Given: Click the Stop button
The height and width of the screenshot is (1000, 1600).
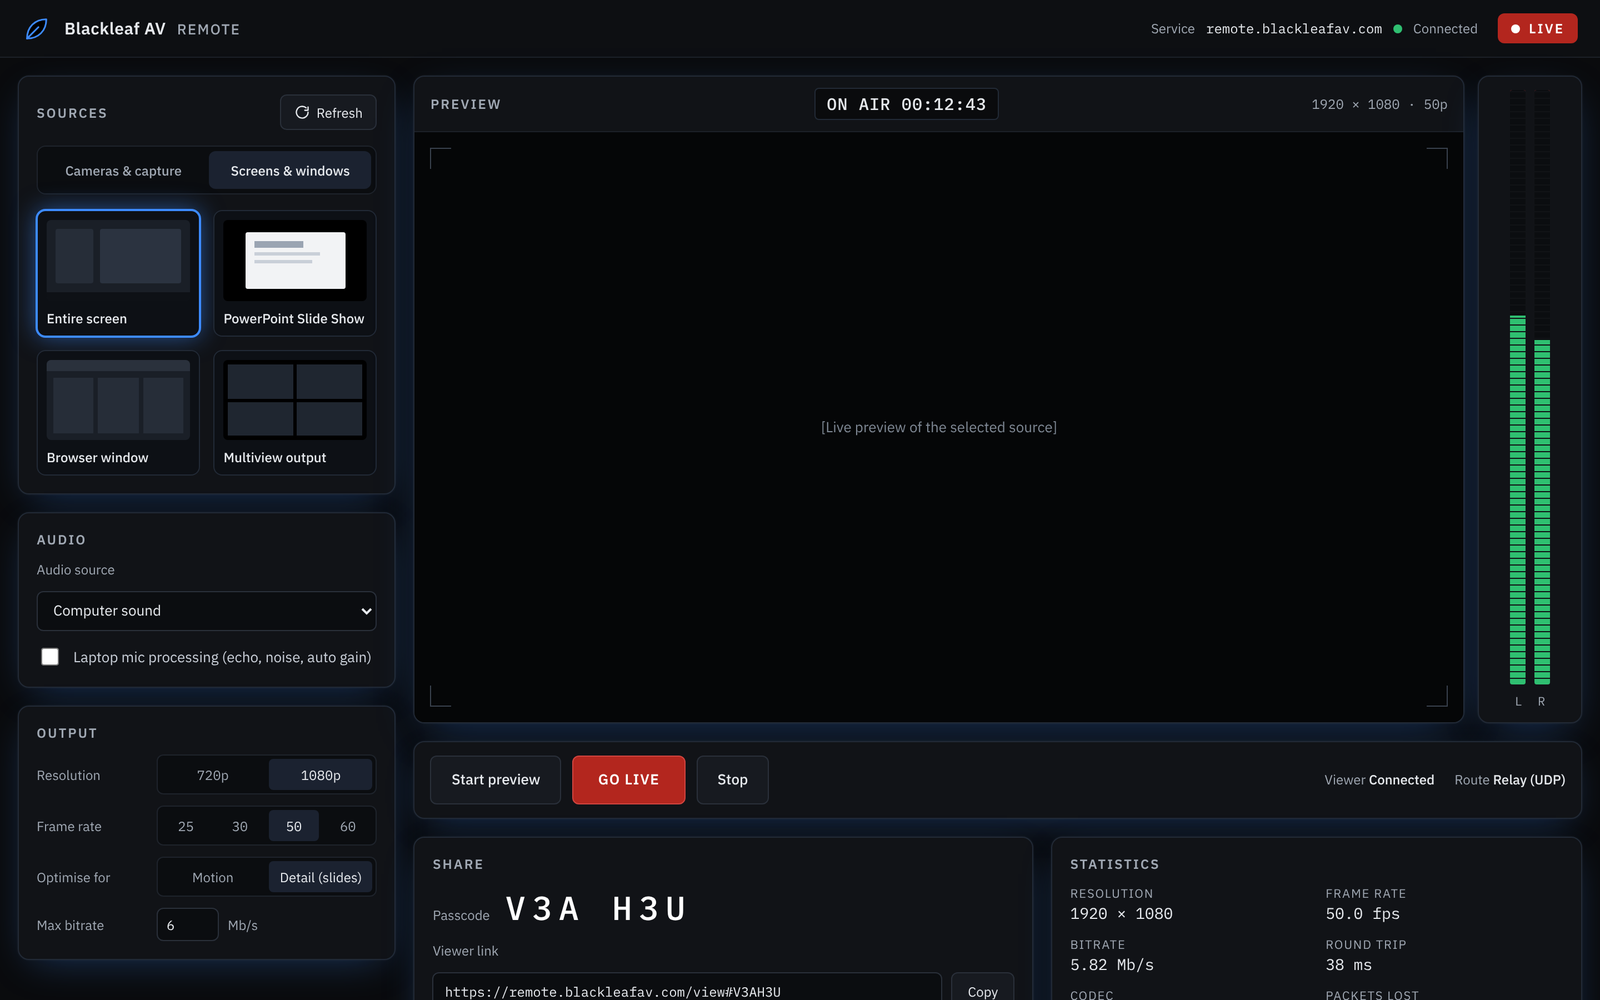Looking at the screenshot, I should tap(732, 780).
